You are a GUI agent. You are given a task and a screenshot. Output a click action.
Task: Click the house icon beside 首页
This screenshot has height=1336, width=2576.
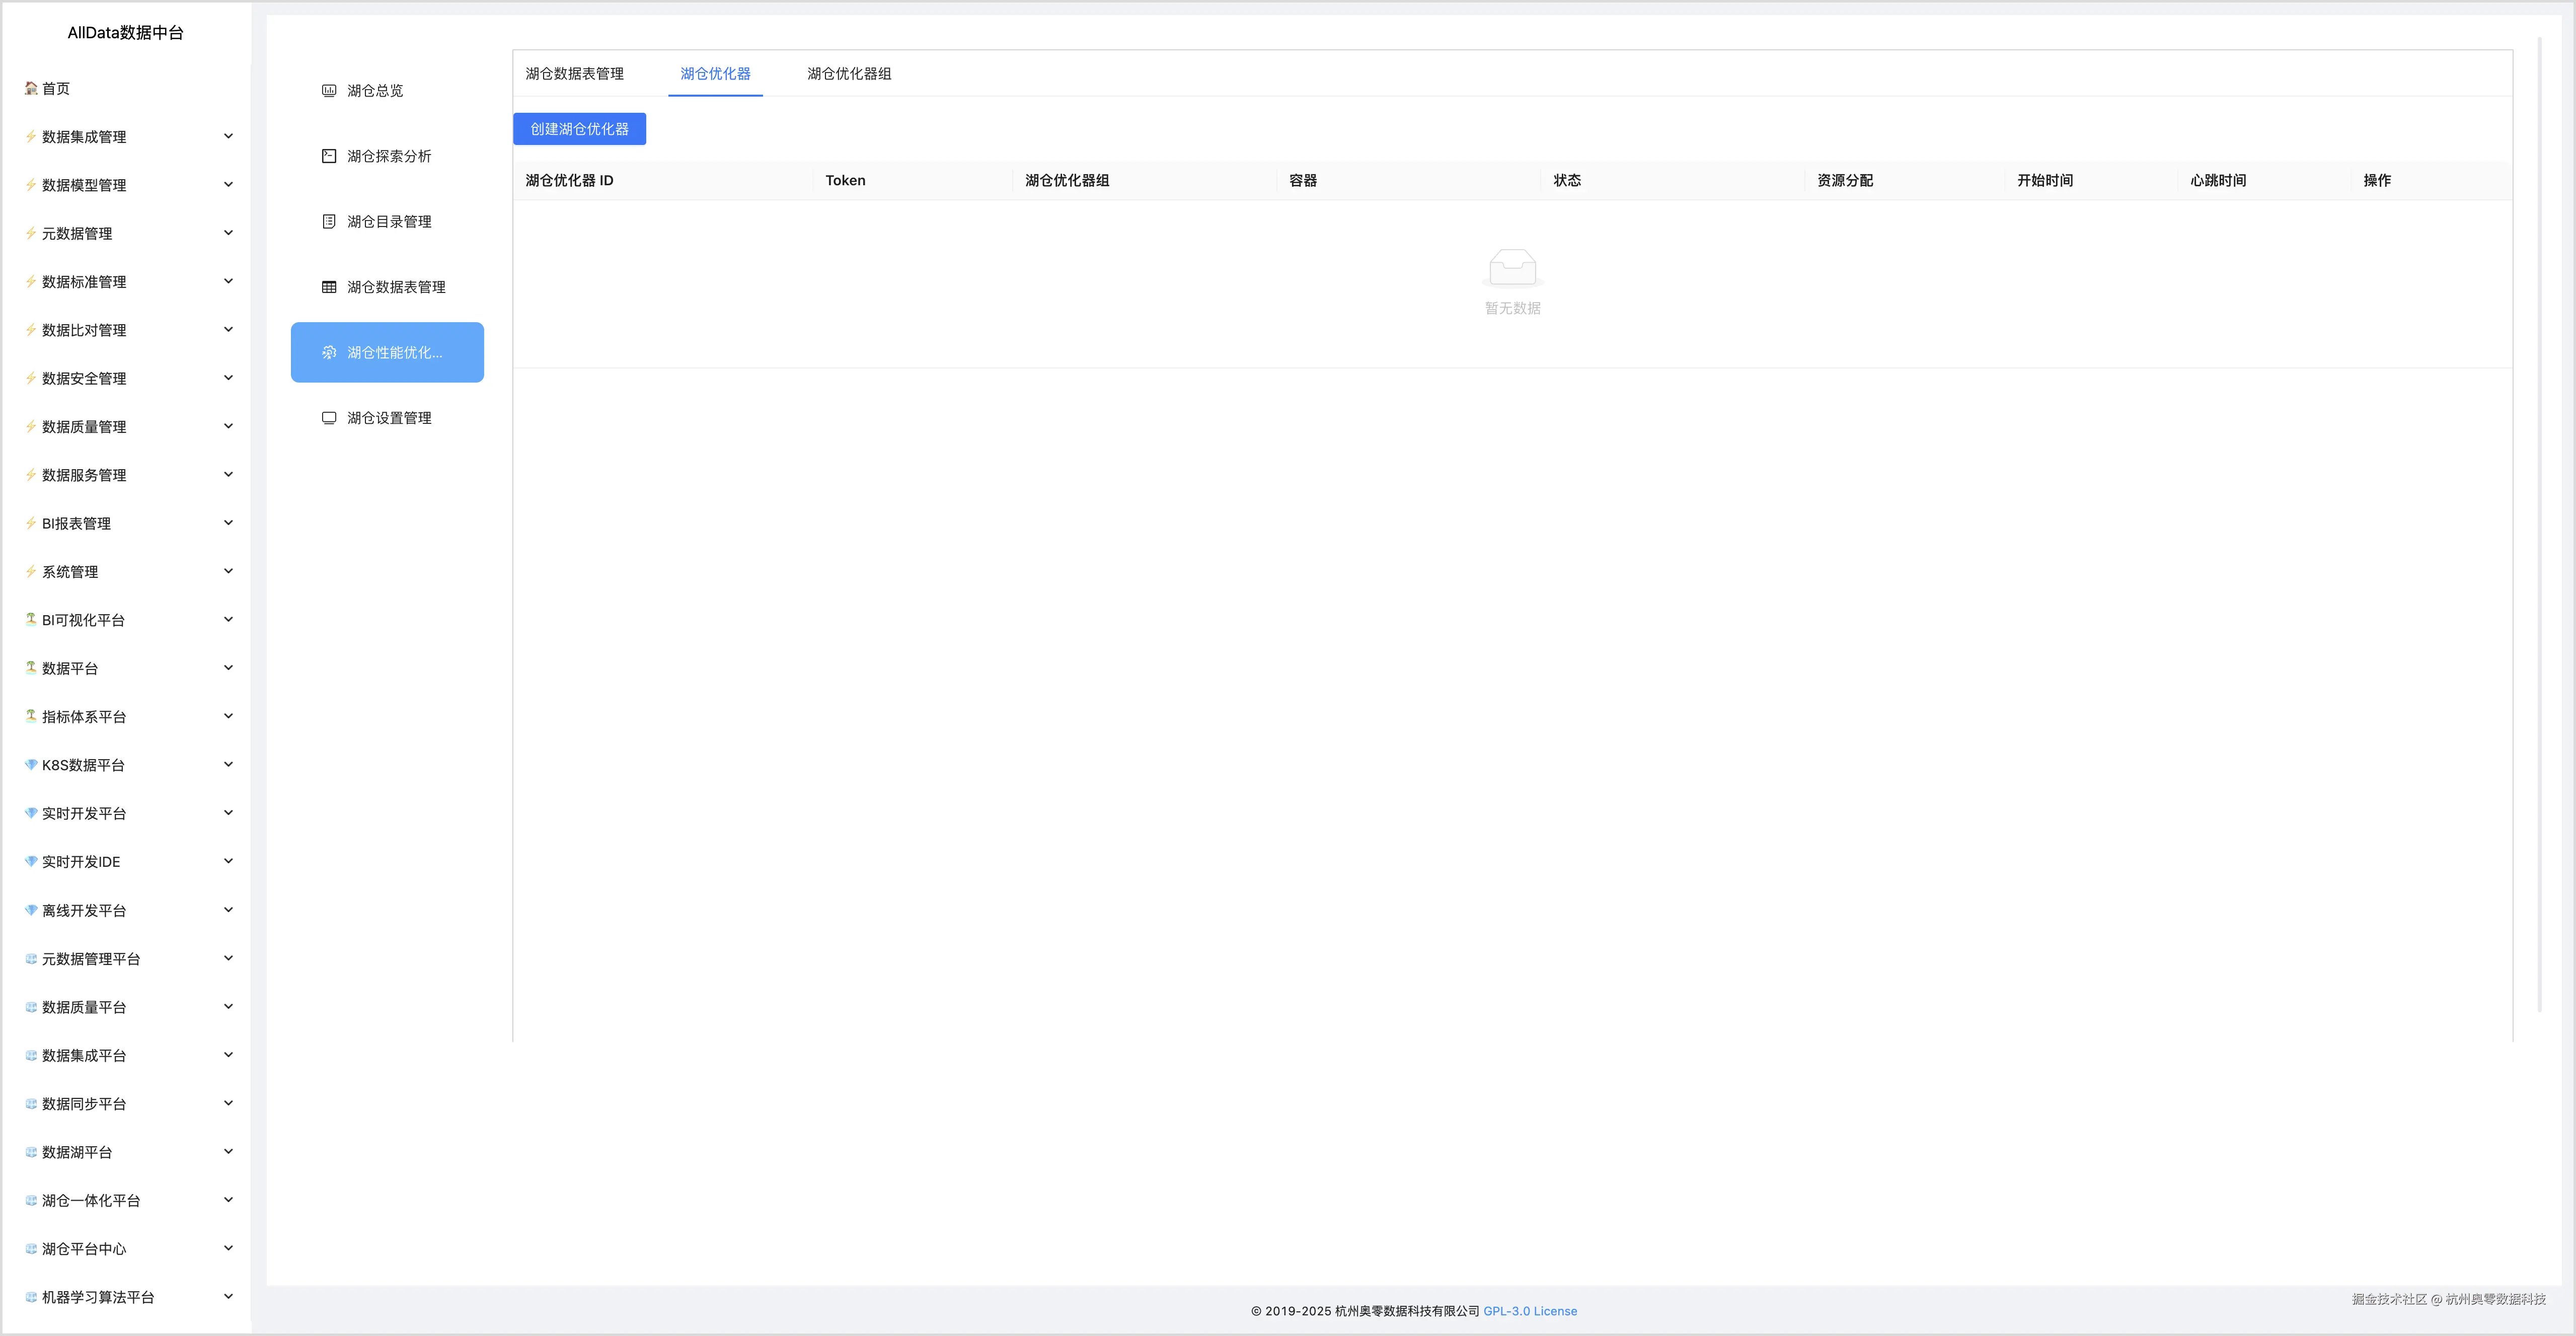tap(31, 88)
